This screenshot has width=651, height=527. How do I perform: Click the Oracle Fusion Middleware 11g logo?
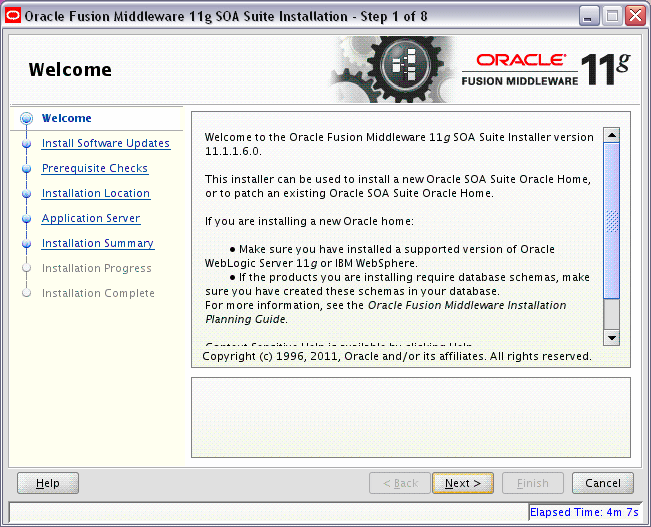pyautogui.click(x=546, y=70)
